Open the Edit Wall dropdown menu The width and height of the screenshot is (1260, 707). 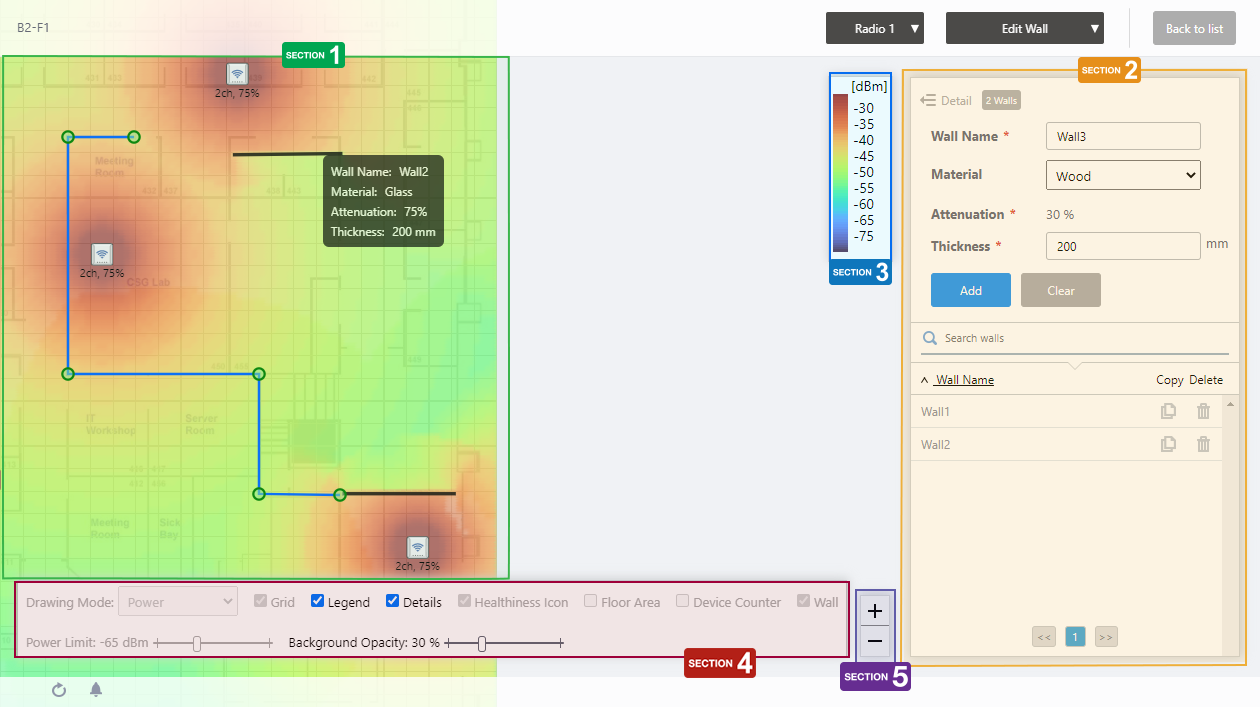1024,29
